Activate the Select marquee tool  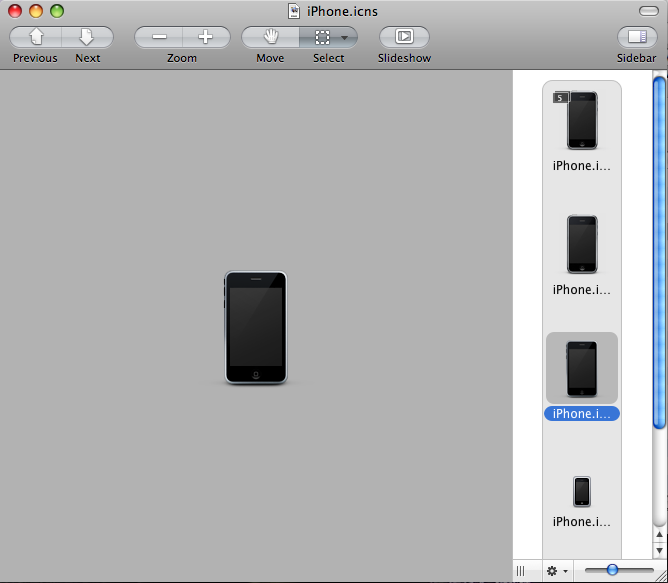[x=322, y=37]
